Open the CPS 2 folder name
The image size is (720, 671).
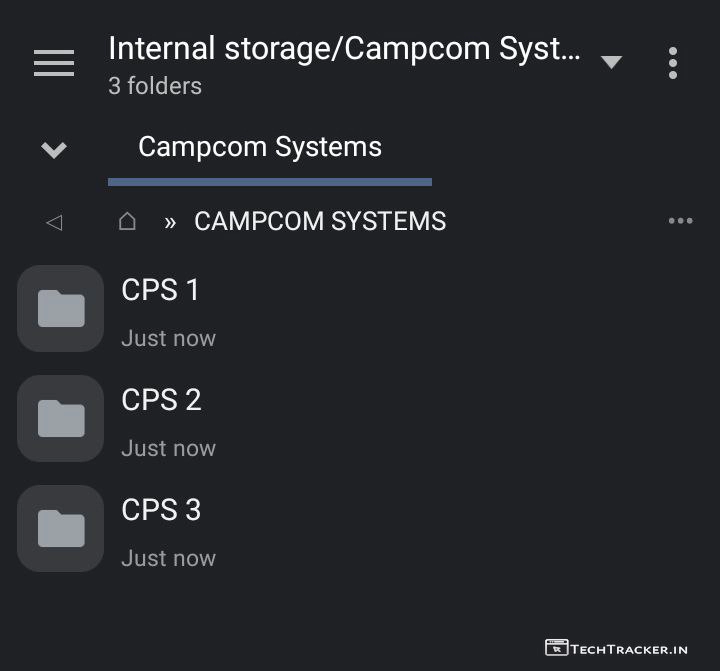[x=161, y=400]
